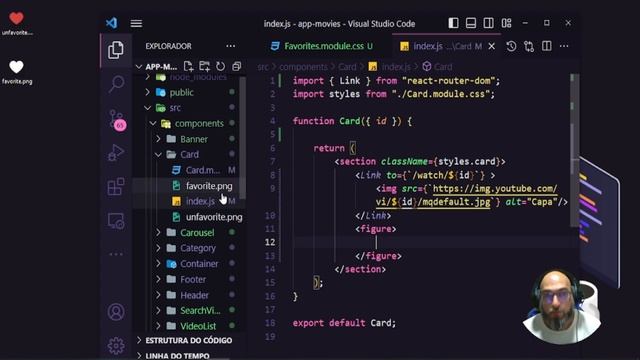This screenshot has height=360, width=640.
Task: Click the Card folder breadcrumb segment
Action: pyautogui.click(x=347, y=67)
